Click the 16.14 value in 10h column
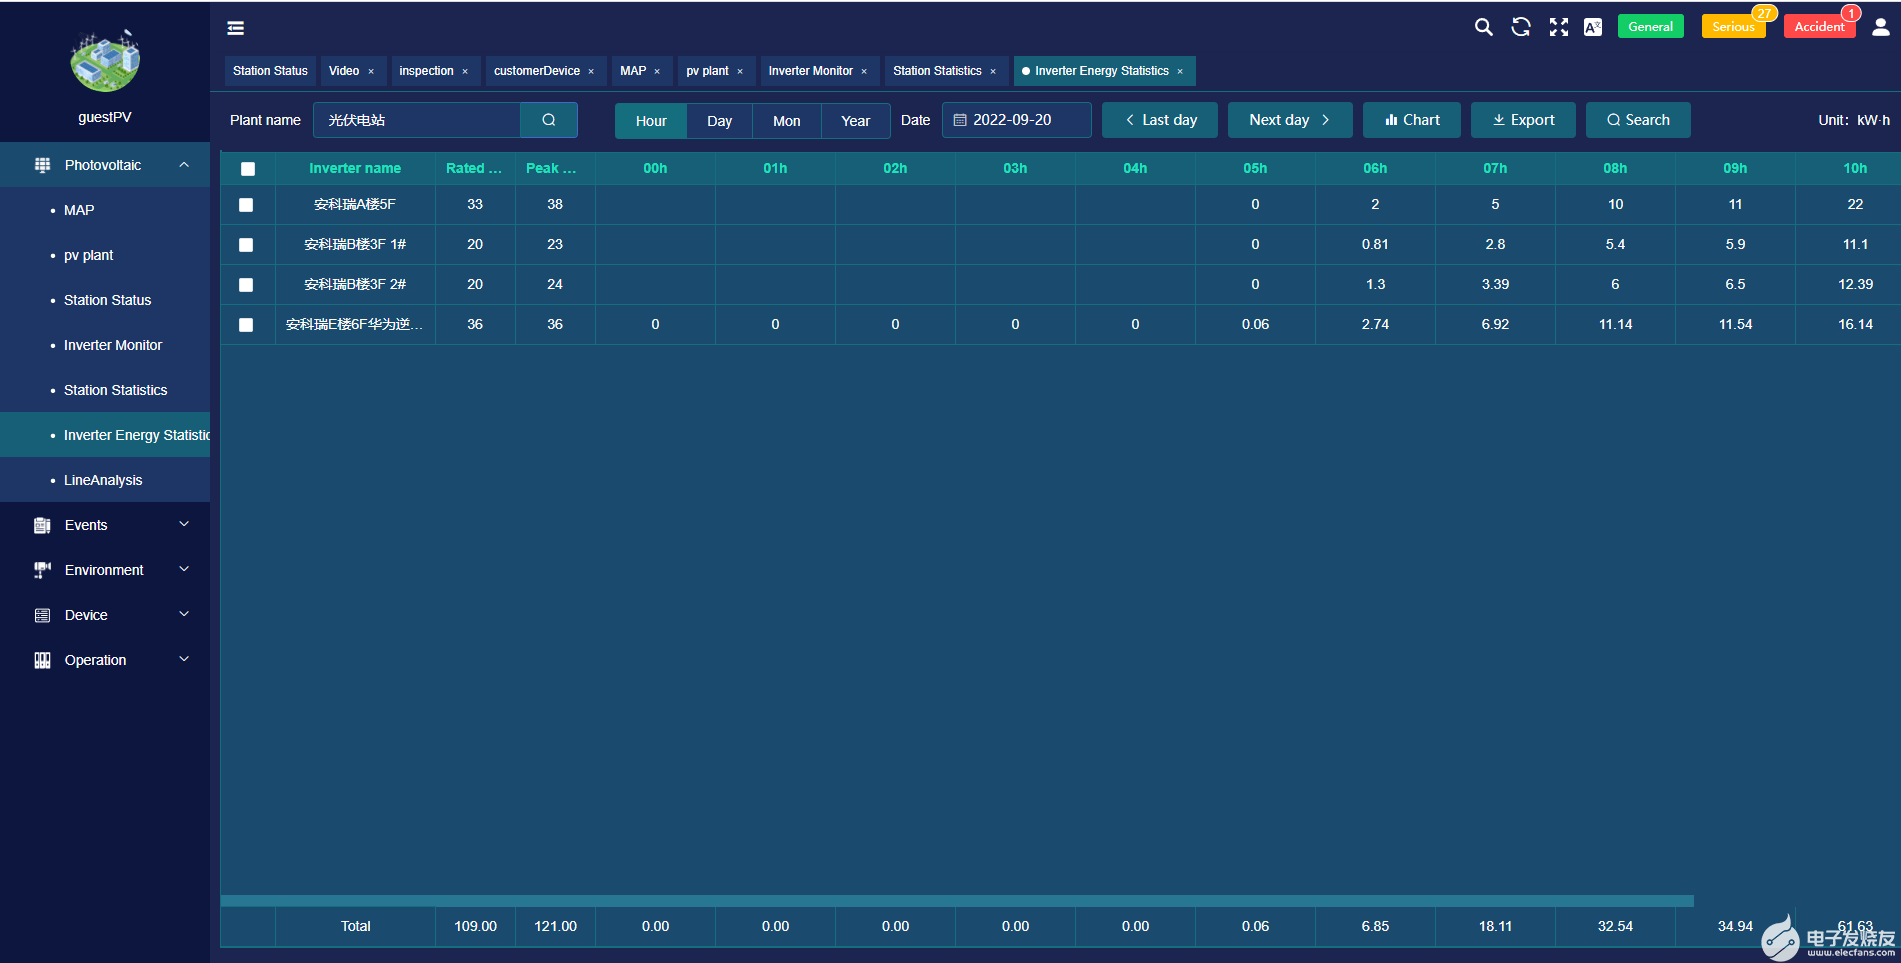Viewport: 1901px width, 963px height. coord(1855,324)
